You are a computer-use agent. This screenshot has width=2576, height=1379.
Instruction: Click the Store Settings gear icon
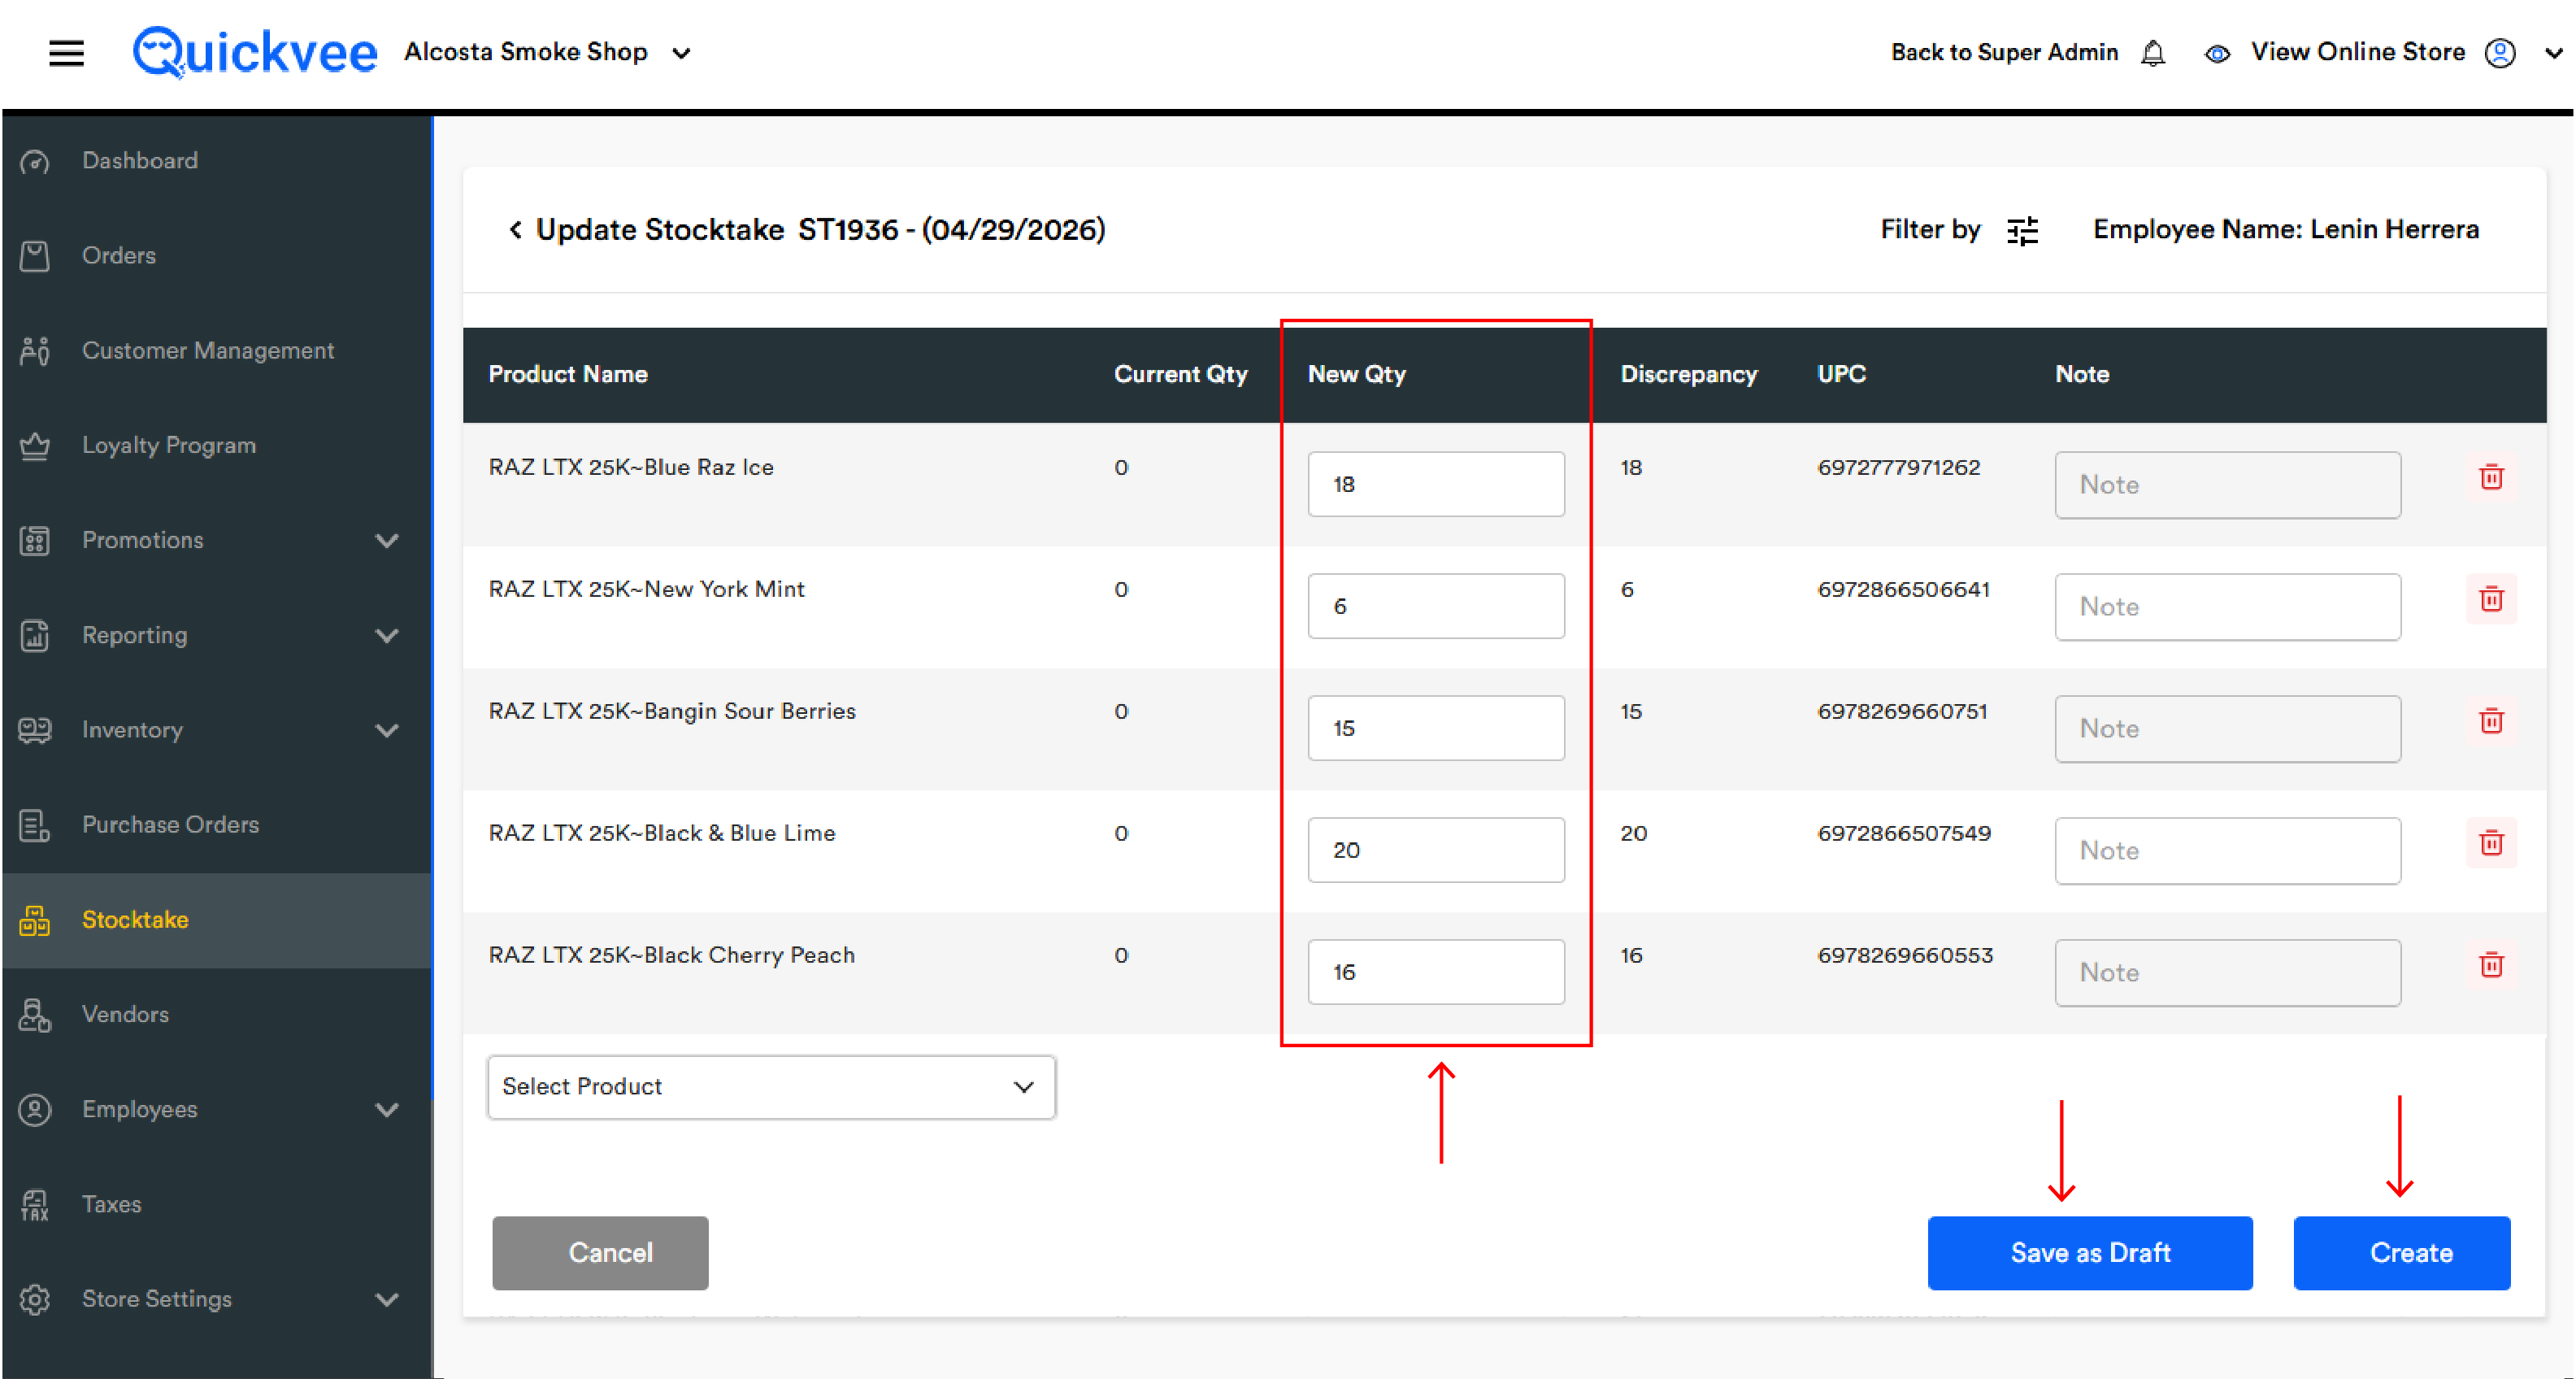(x=35, y=1300)
